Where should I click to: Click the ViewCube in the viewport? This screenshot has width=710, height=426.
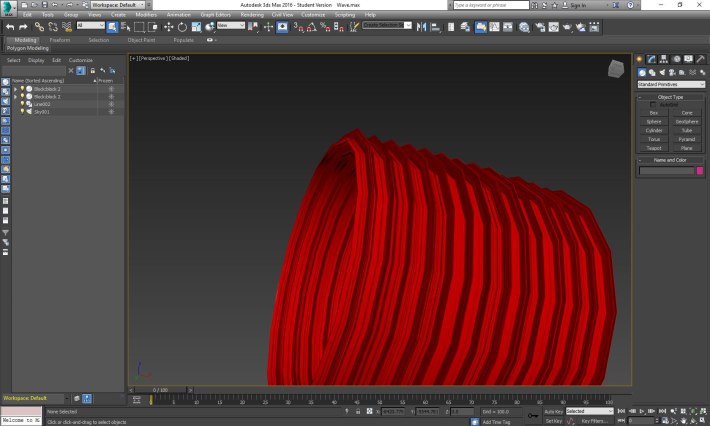[x=616, y=69]
